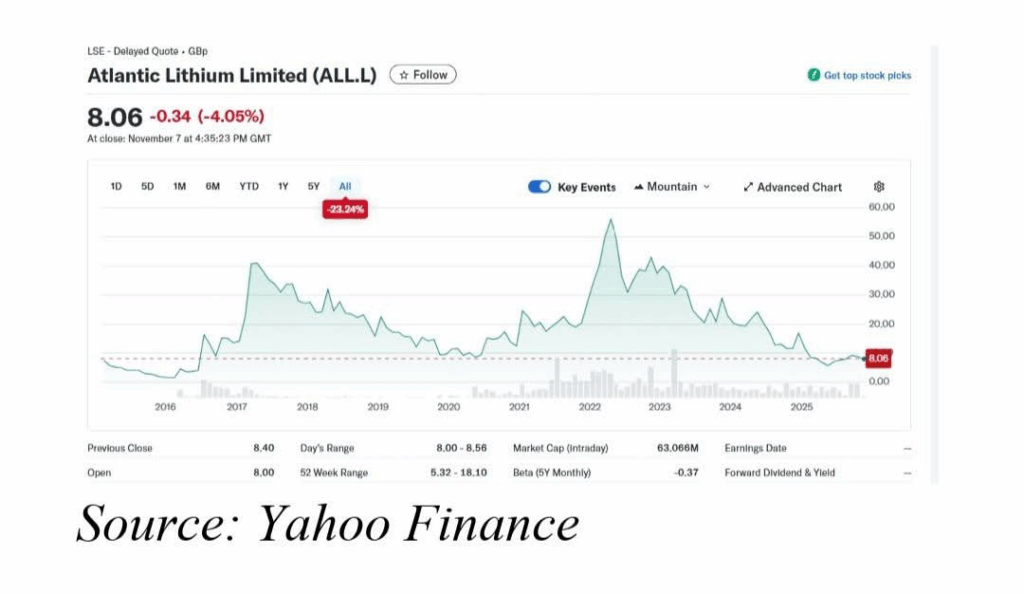Viewport: 1024px width, 594px height.
Task: Click the green top stock picks icon
Action: click(x=814, y=76)
